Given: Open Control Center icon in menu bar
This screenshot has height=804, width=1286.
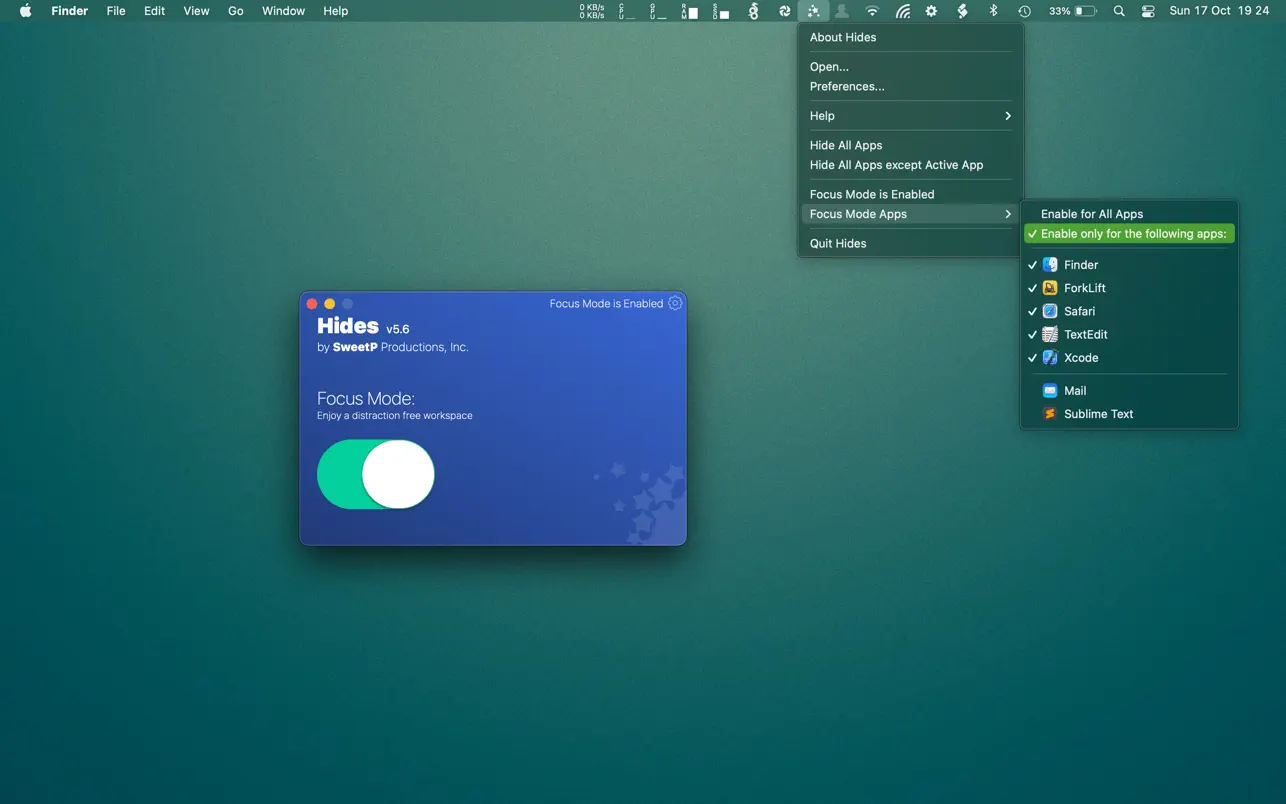Looking at the screenshot, I should 1148,11.
